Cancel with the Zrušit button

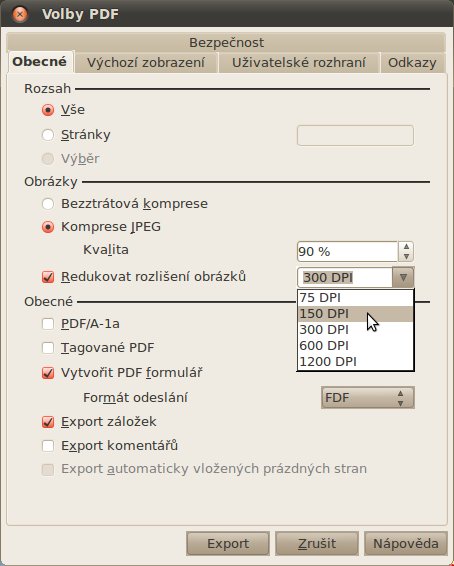317,543
